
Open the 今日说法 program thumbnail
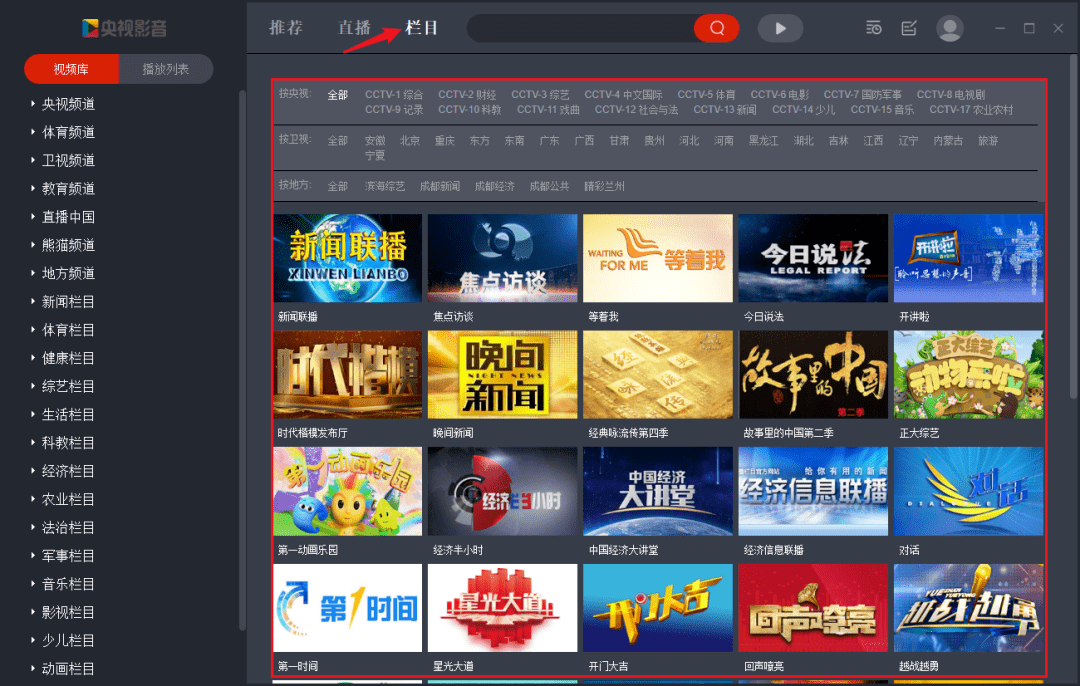pos(813,258)
